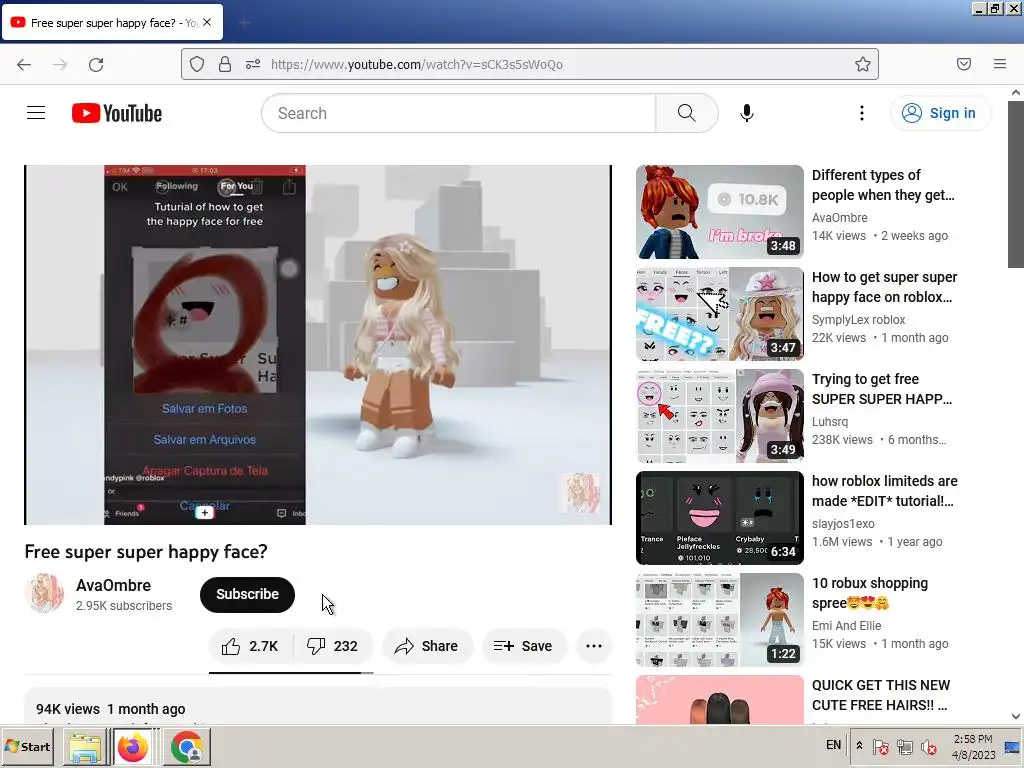Open tracking protection shield icon
This screenshot has width=1024, height=768.
[197, 64]
